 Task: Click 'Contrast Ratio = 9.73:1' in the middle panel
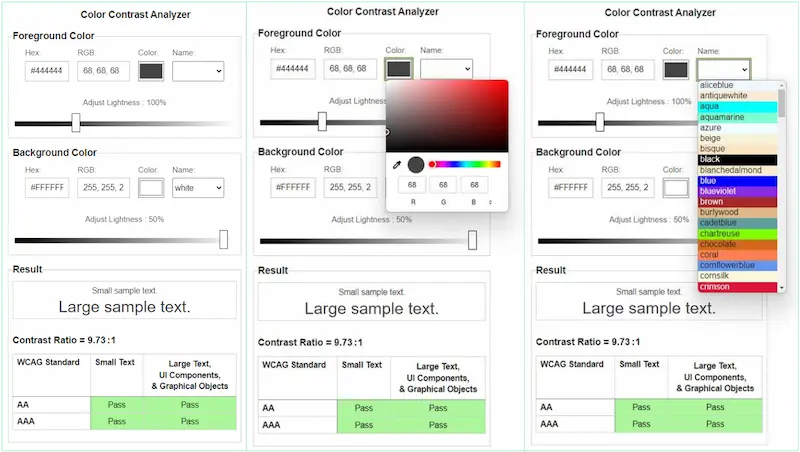click(x=310, y=343)
